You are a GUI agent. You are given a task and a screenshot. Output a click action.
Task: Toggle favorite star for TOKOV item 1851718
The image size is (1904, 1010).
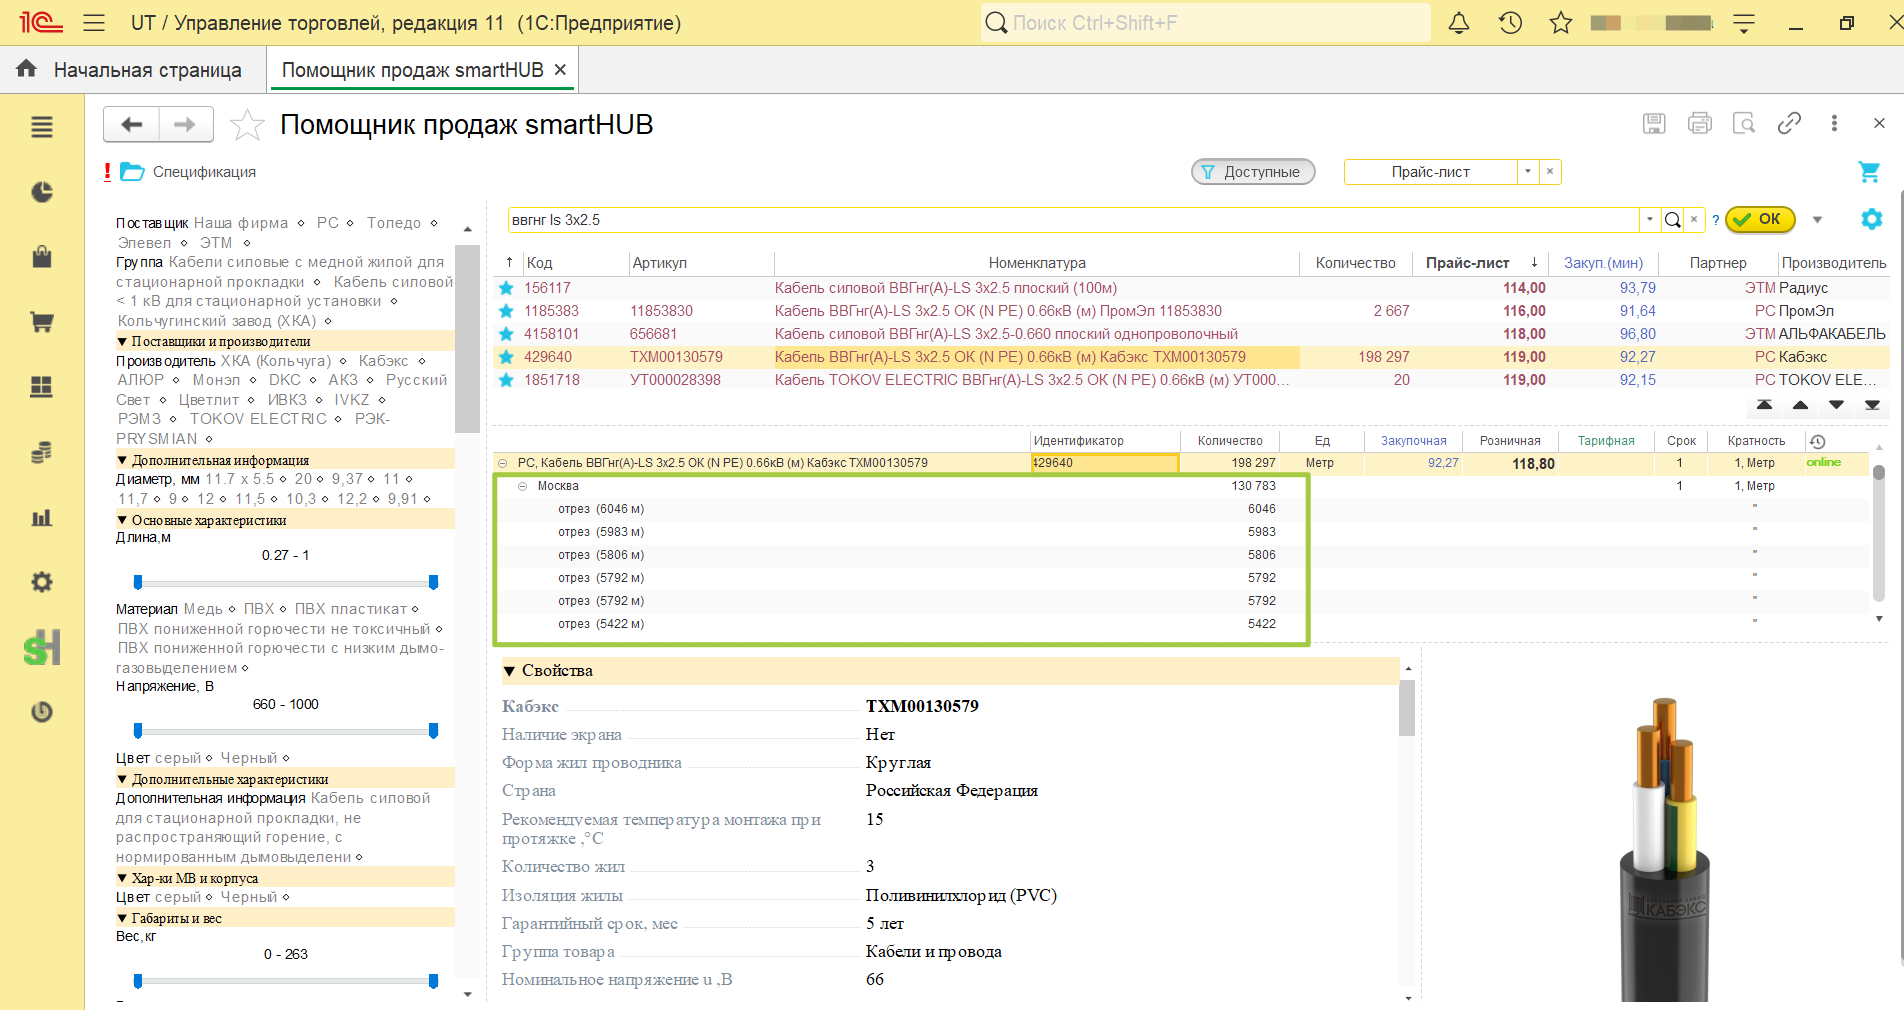pos(506,380)
